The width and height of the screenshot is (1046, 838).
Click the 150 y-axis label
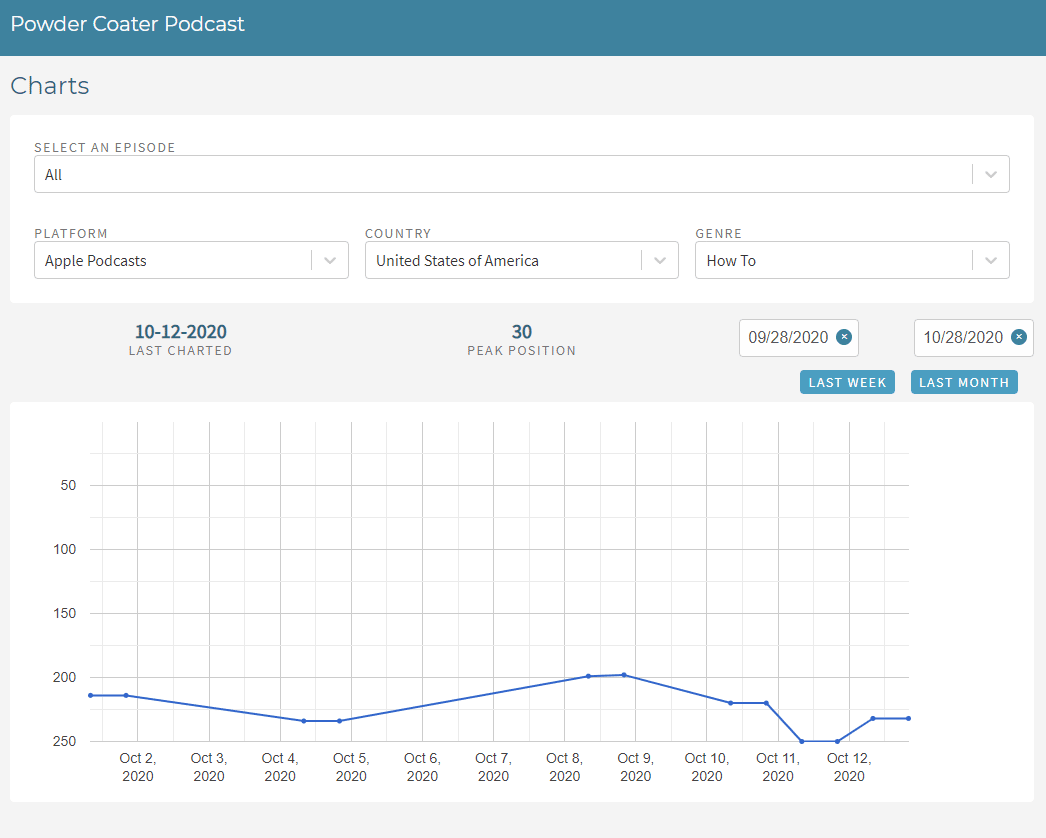[65, 613]
